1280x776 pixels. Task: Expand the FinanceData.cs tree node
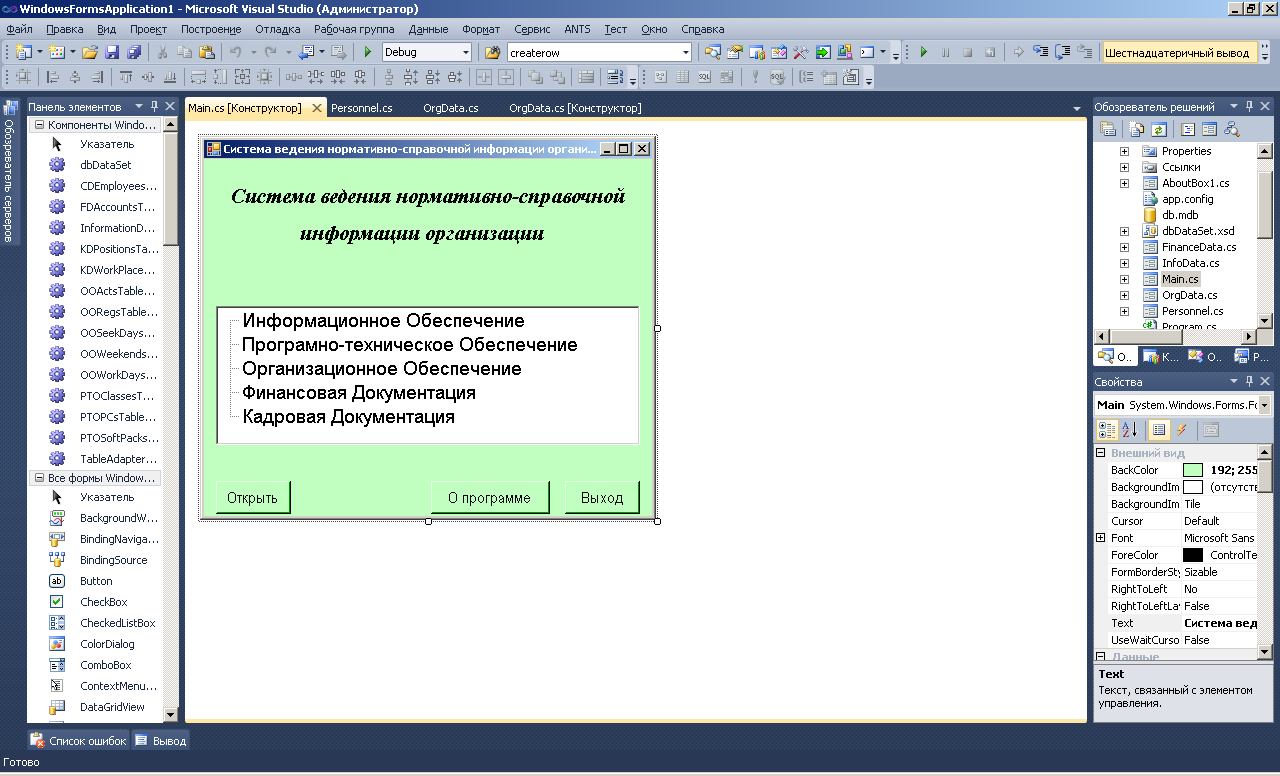[x=1124, y=247]
